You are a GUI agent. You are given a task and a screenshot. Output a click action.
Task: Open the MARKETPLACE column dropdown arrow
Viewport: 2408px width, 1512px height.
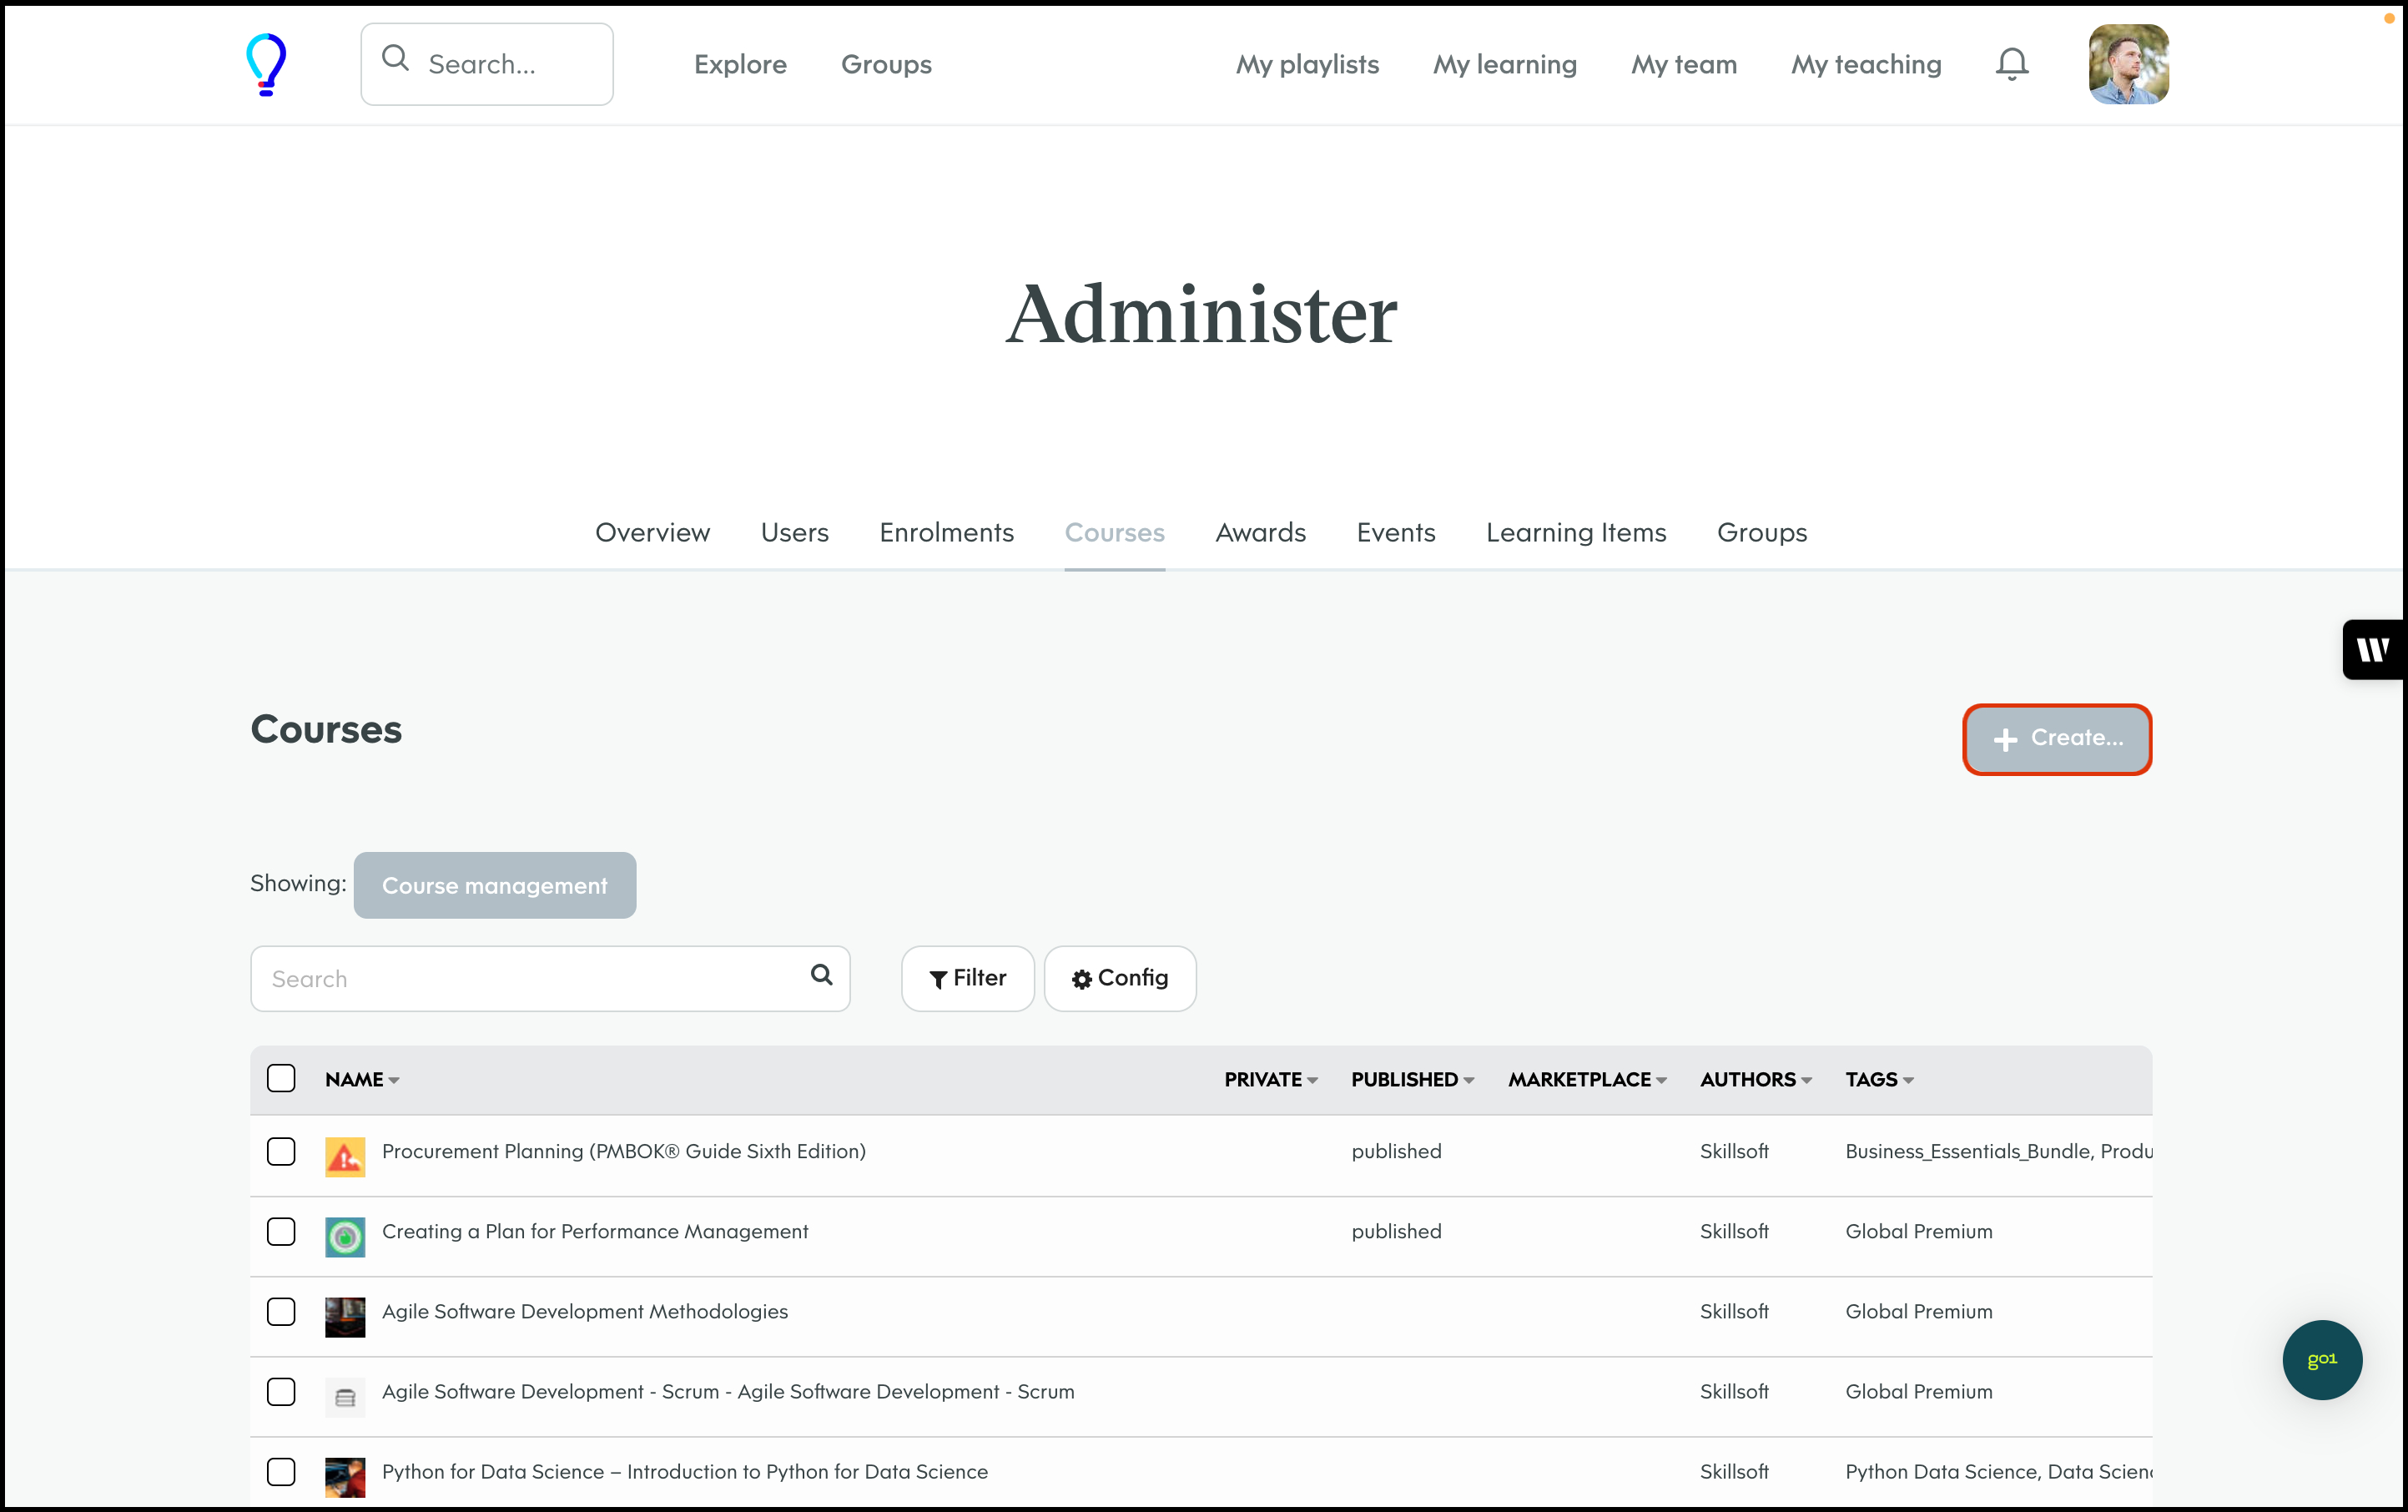pos(1661,1080)
